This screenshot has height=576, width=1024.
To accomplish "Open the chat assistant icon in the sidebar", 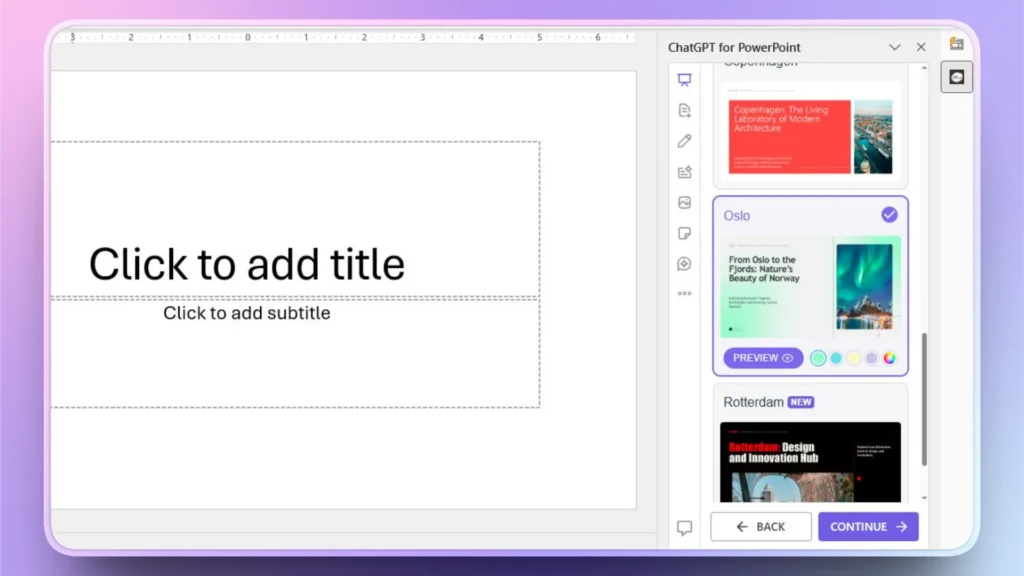I will coord(684,263).
